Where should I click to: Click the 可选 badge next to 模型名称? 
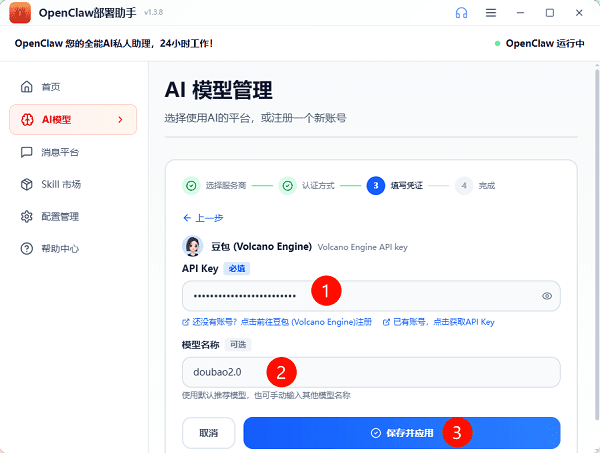coord(238,345)
